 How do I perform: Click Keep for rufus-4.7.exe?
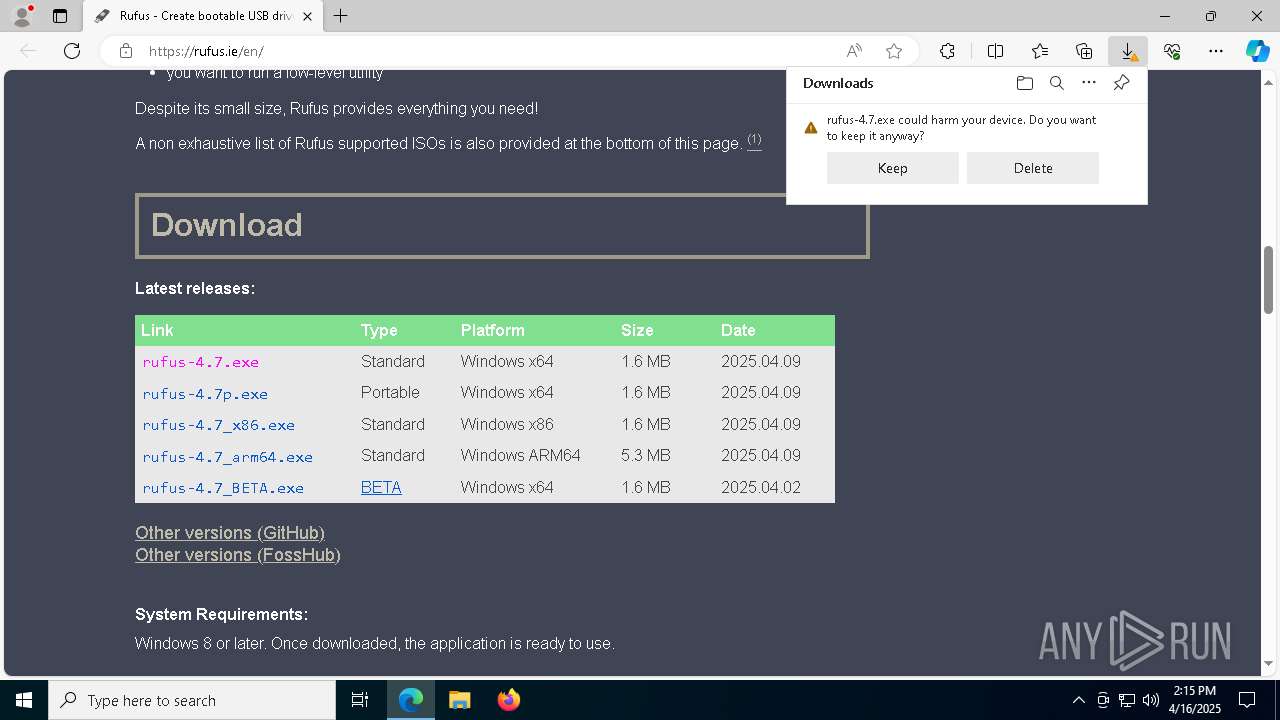pyautogui.click(x=893, y=168)
